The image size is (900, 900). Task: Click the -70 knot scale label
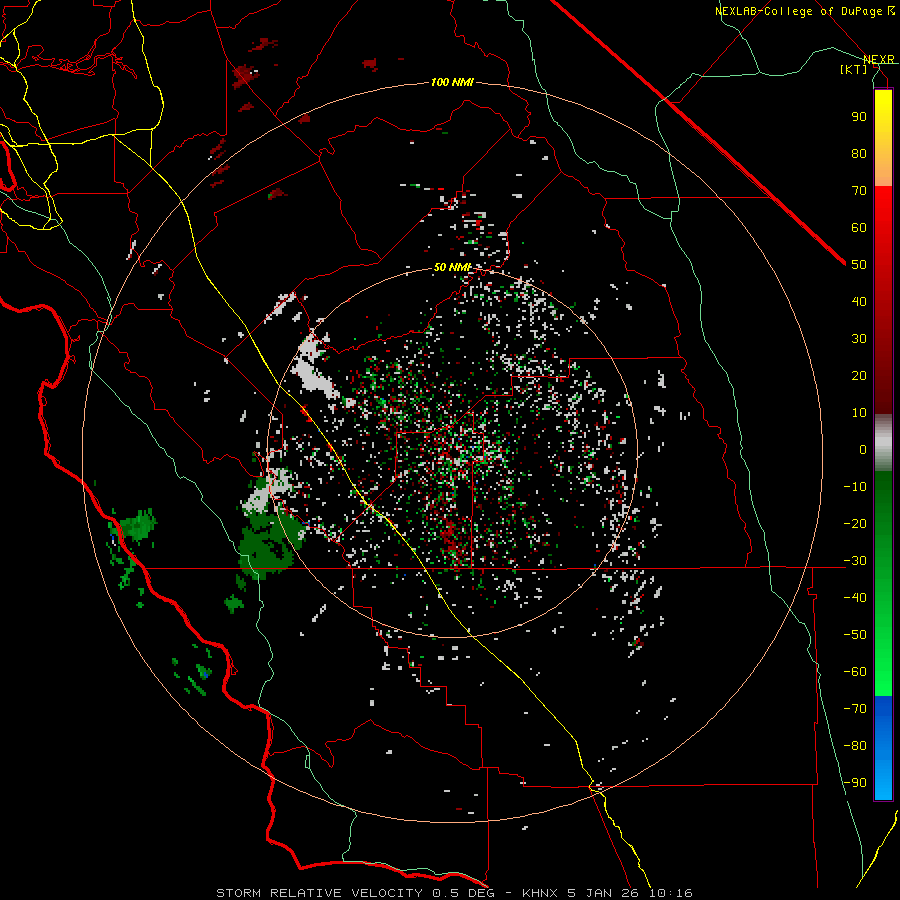point(855,708)
